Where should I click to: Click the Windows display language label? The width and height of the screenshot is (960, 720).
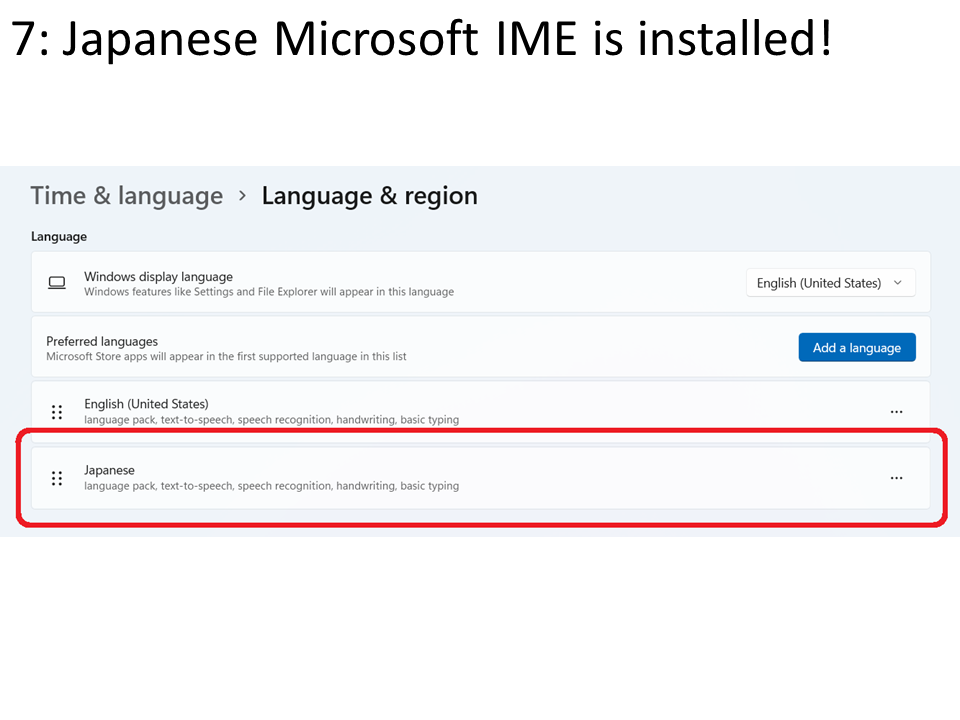click(x=159, y=277)
